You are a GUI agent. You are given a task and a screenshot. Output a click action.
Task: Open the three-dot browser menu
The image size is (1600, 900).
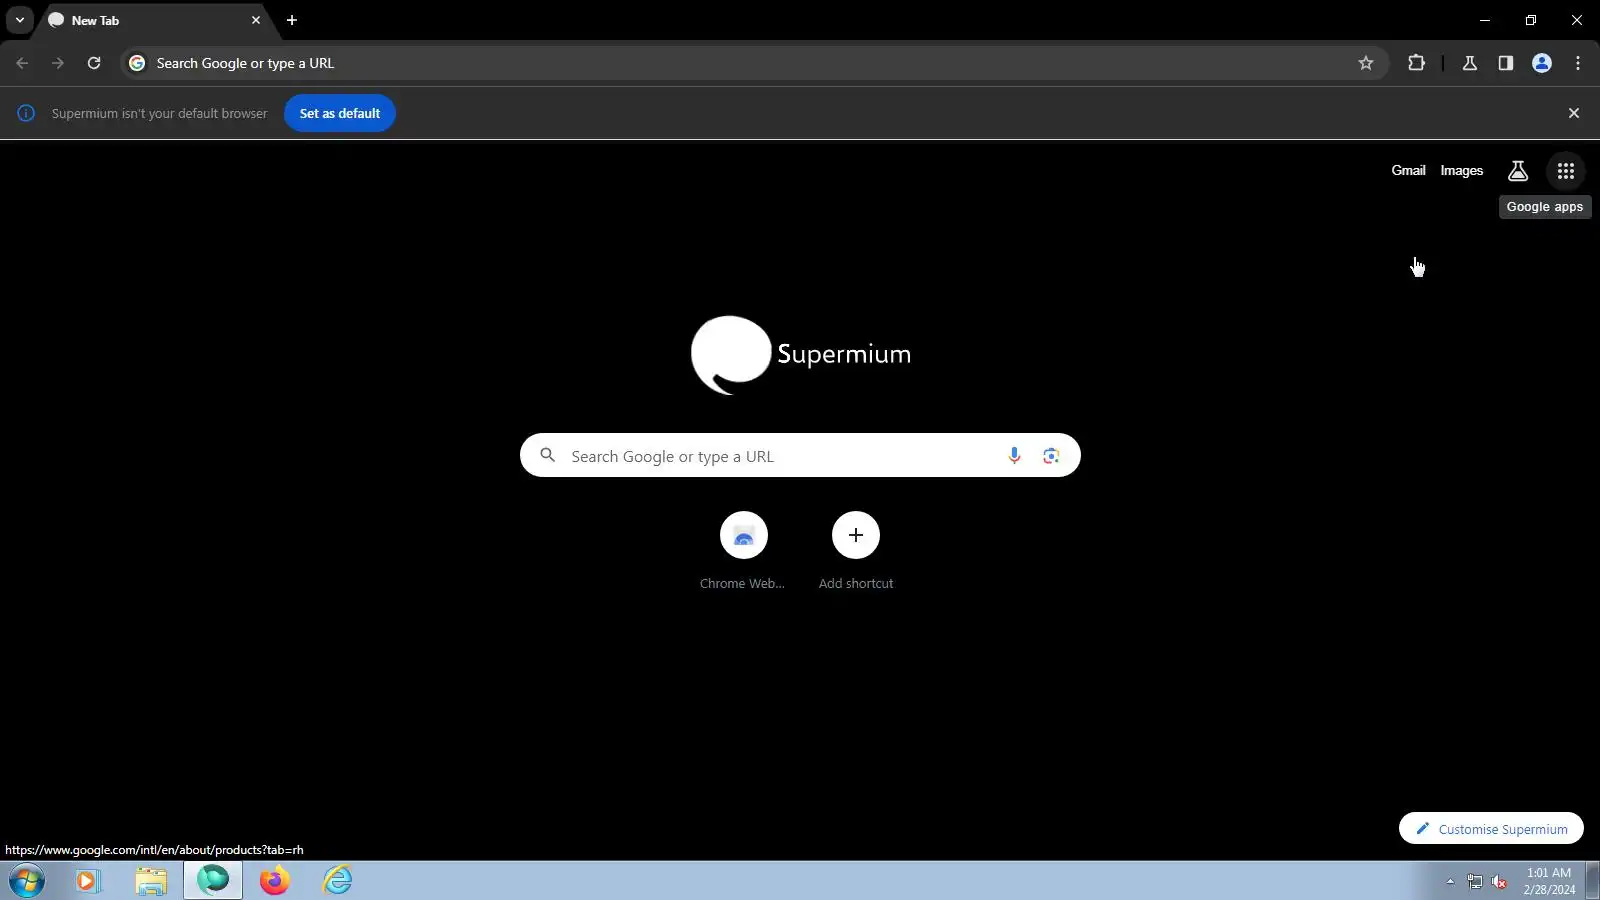[1578, 63]
